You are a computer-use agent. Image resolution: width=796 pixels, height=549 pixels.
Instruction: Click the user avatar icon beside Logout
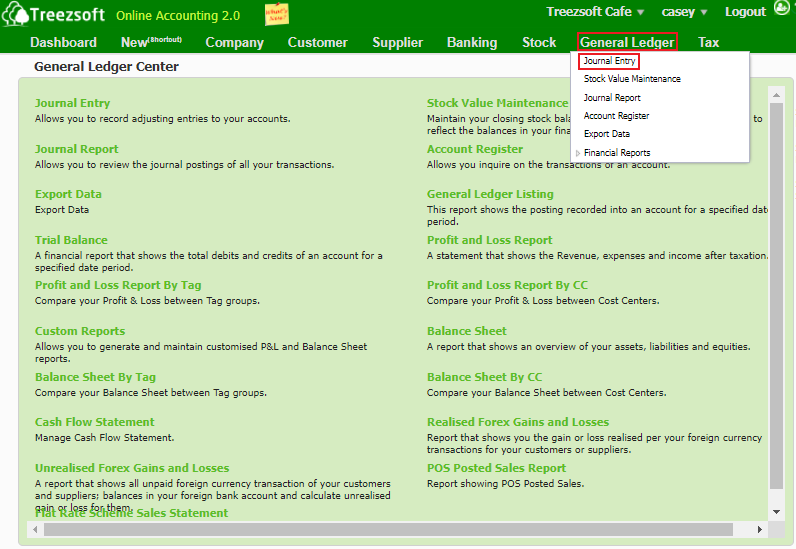tap(782, 8)
